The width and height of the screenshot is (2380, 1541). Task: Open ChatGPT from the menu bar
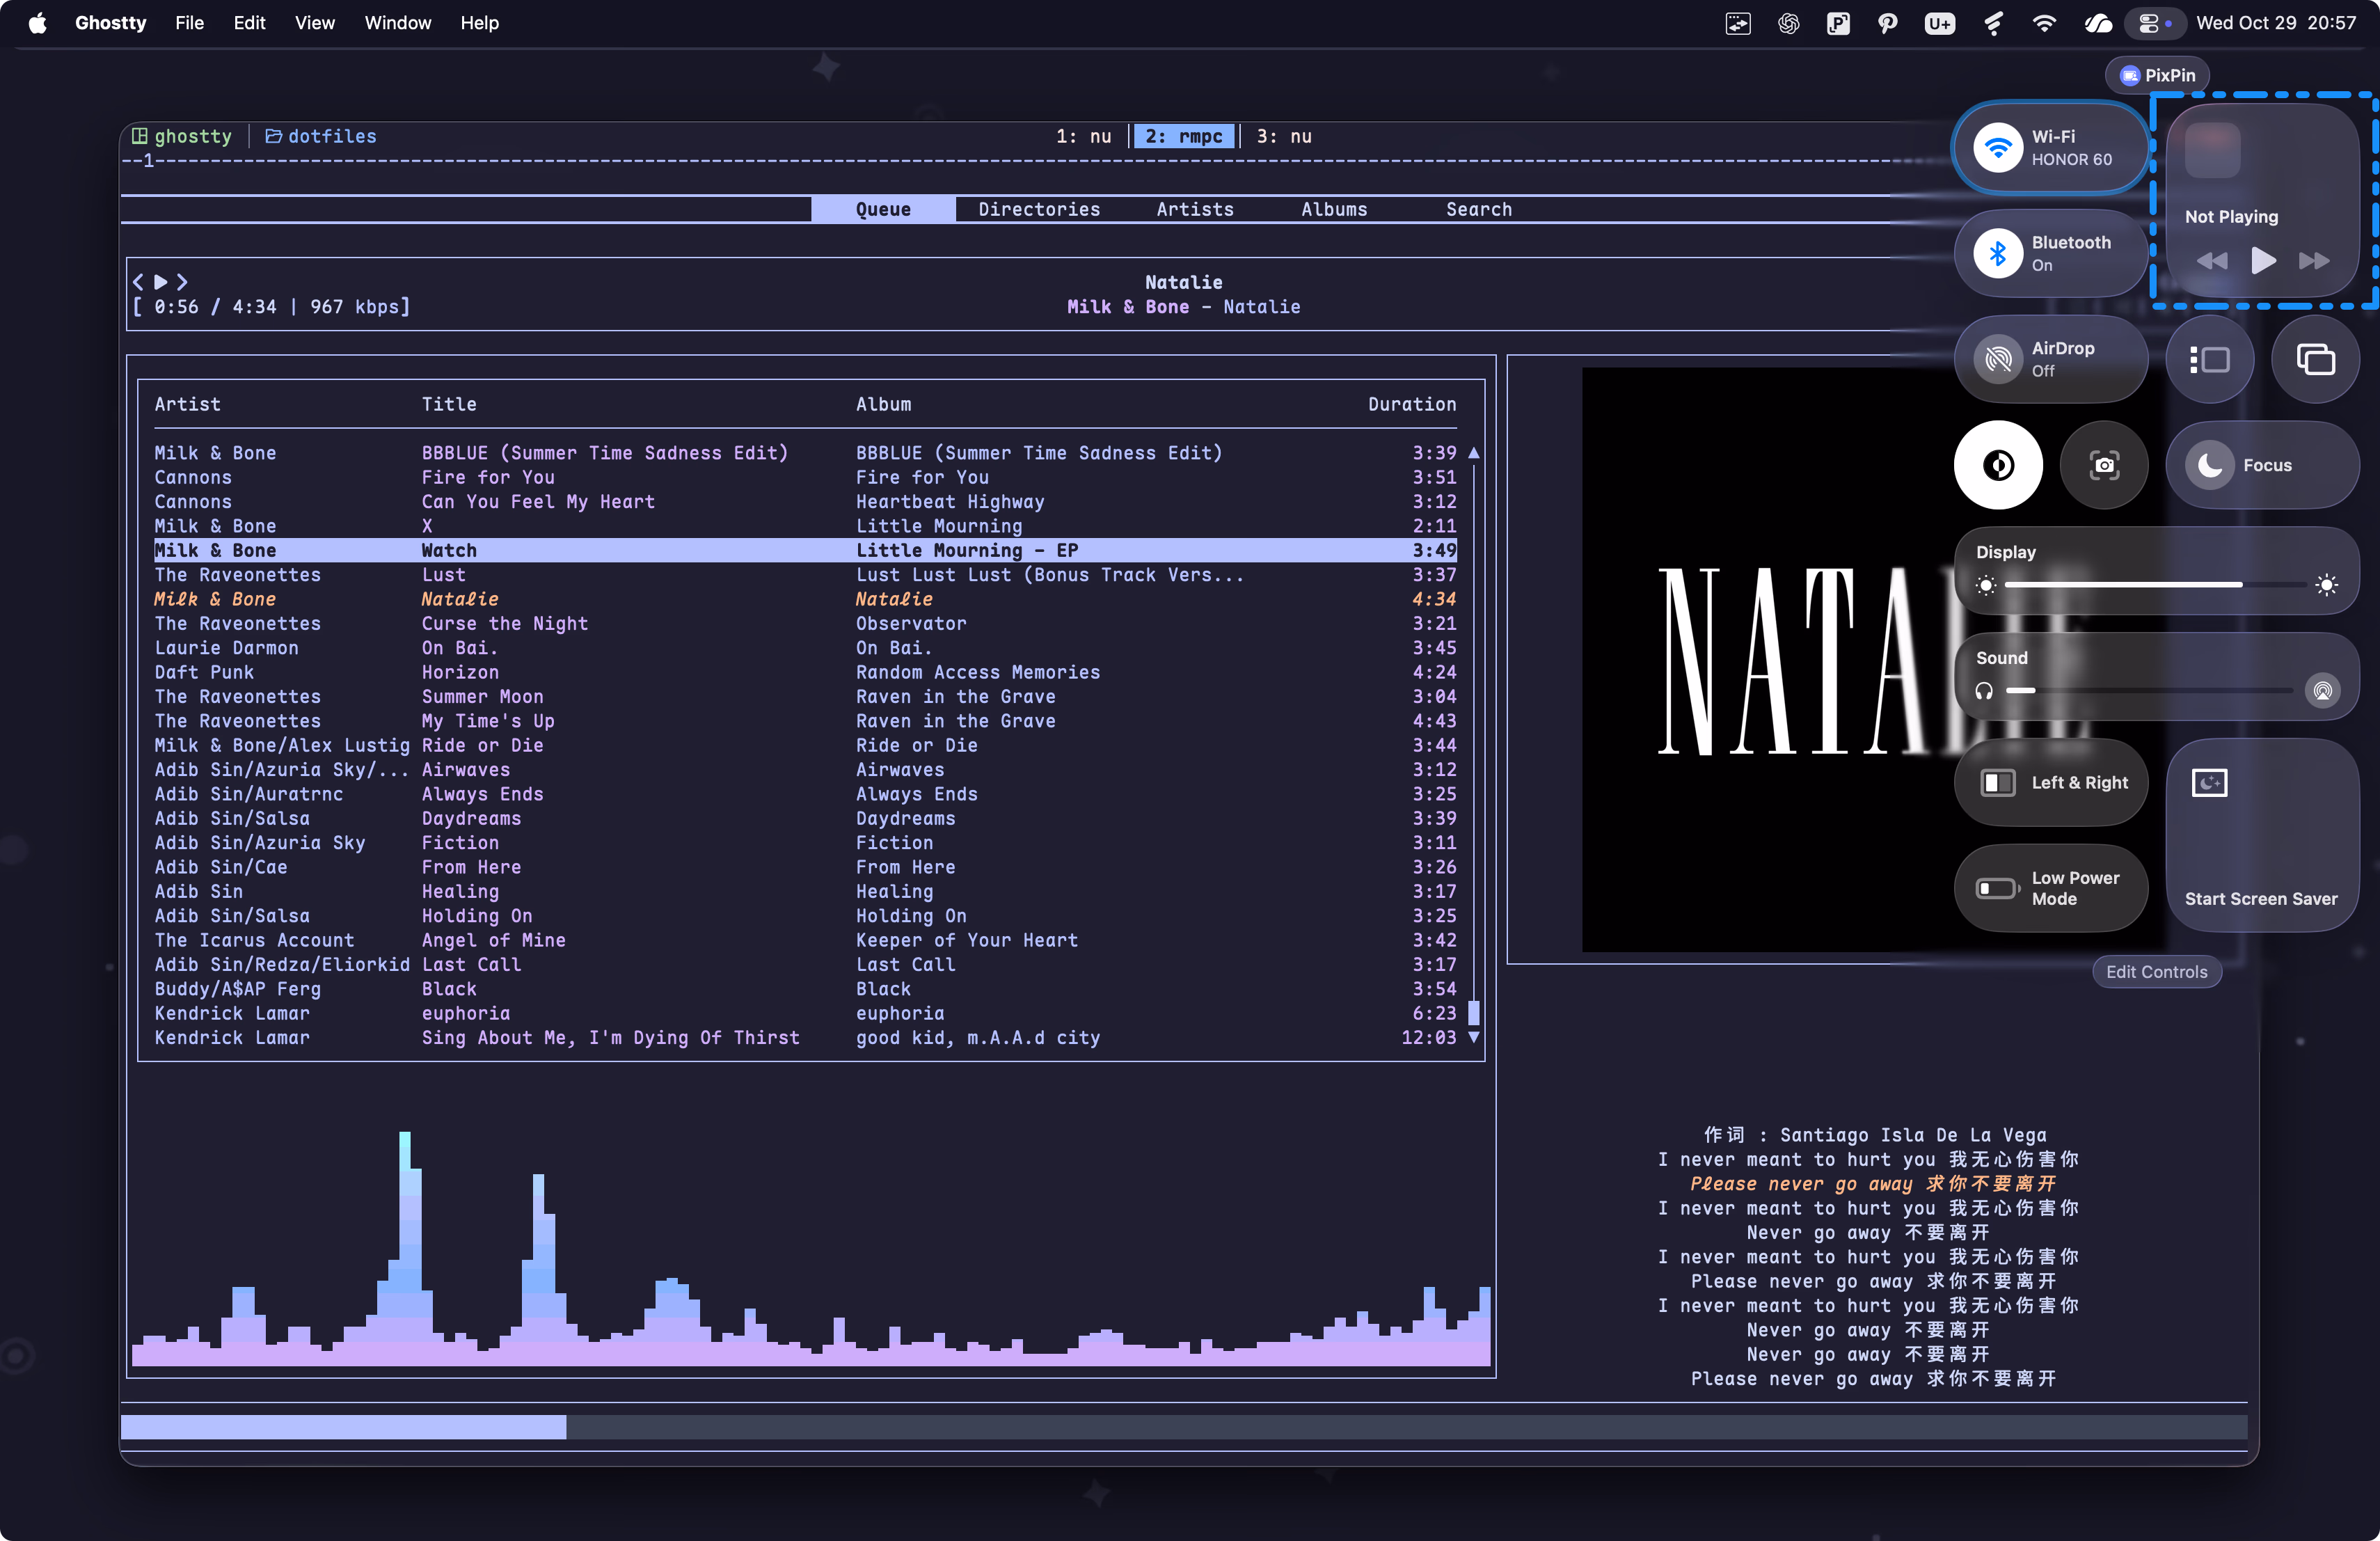pos(1788,22)
